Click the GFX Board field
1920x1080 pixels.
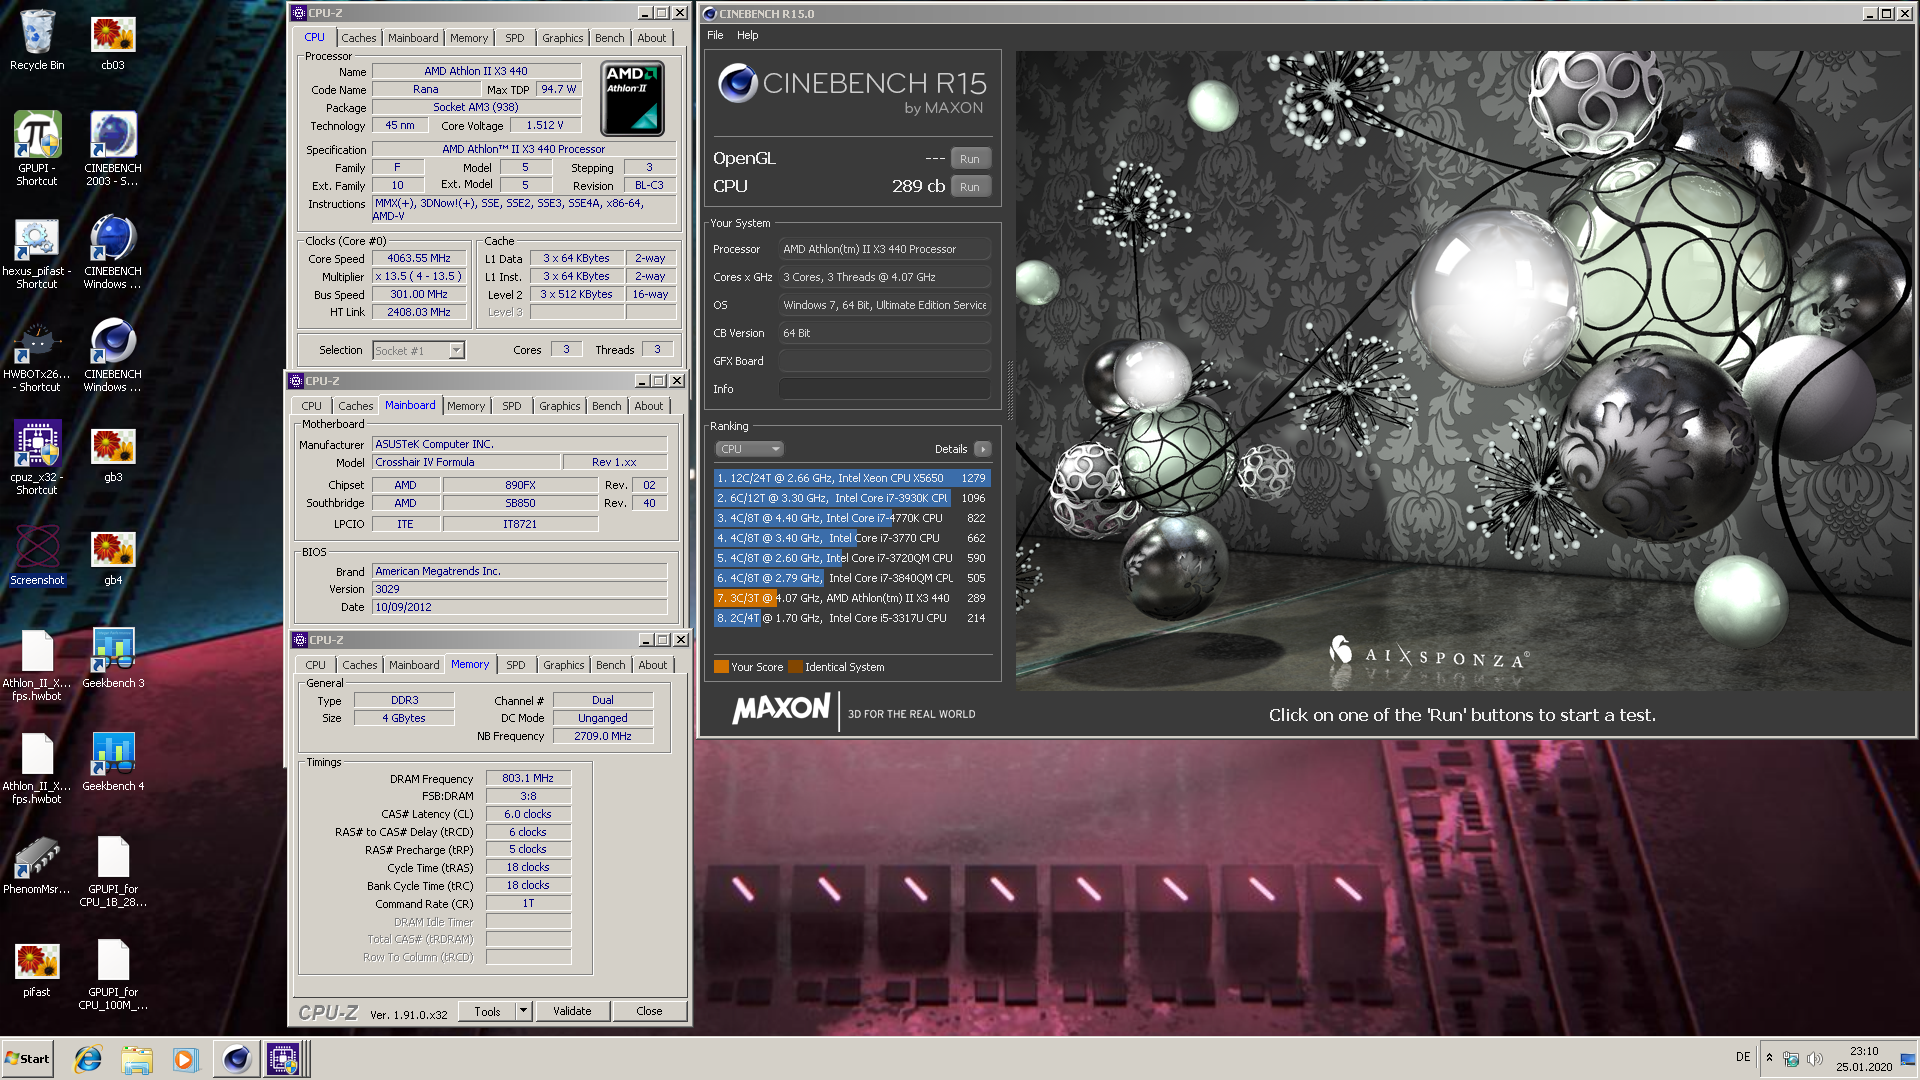[885, 361]
